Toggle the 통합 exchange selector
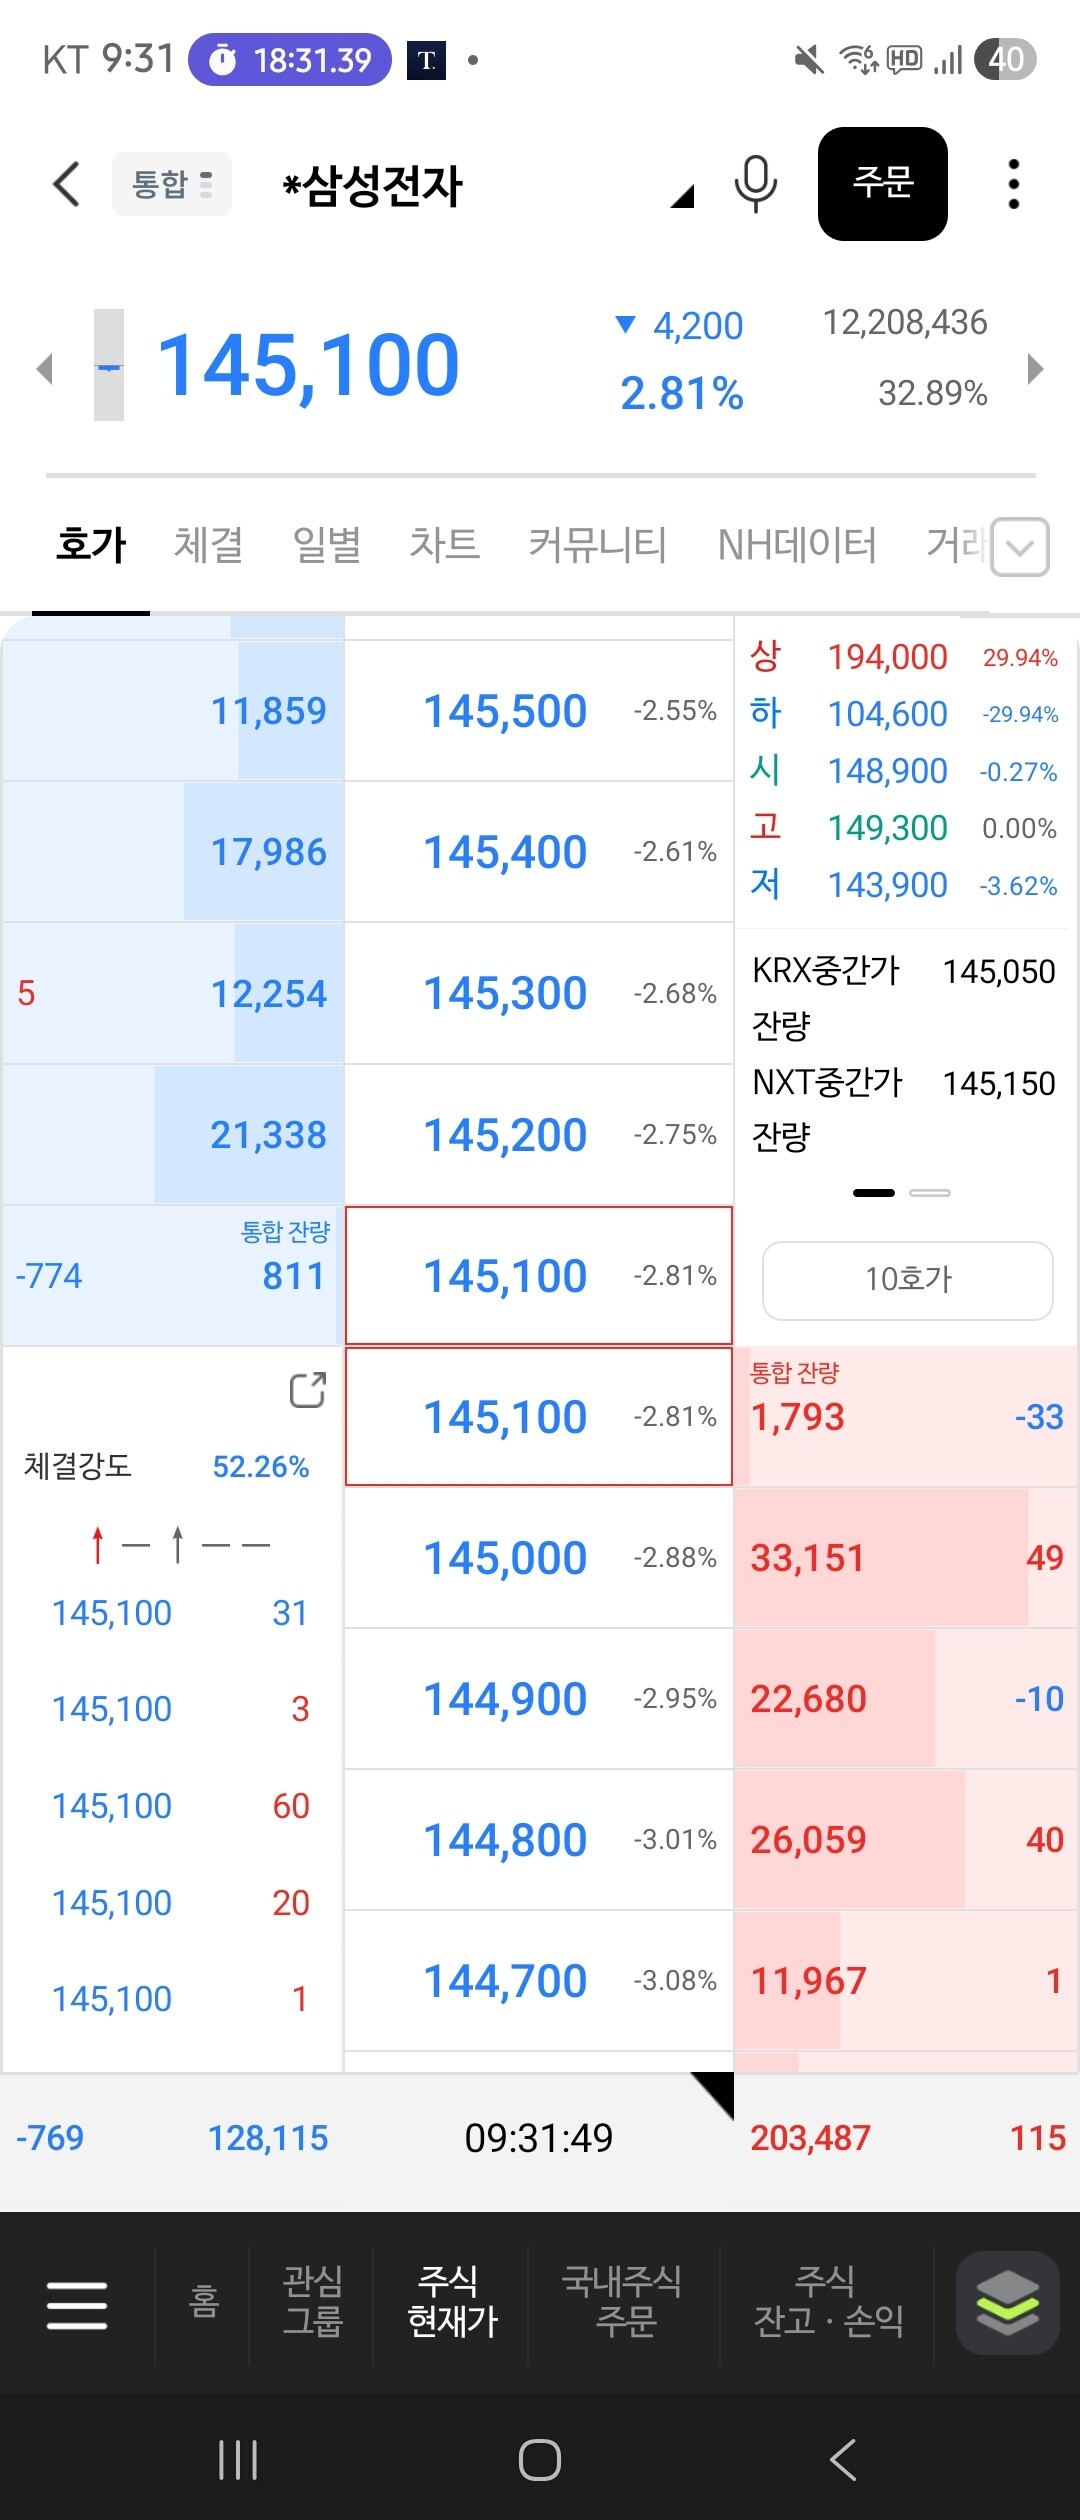Image resolution: width=1080 pixels, height=2520 pixels. [x=172, y=184]
